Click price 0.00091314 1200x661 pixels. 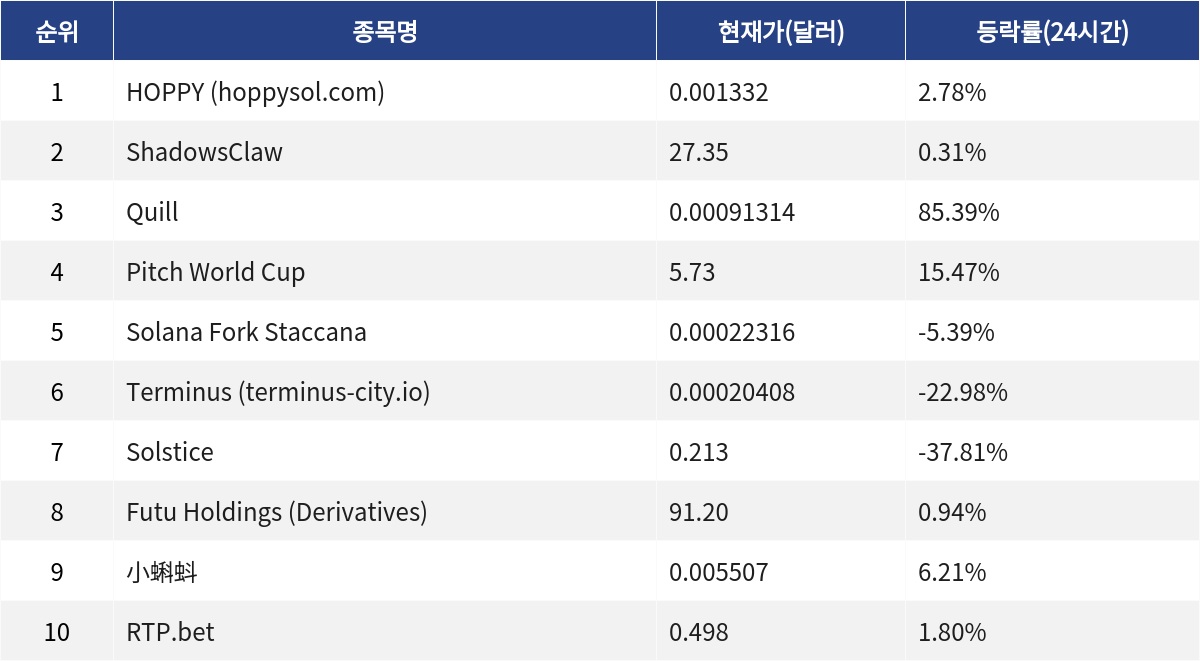tap(732, 213)
